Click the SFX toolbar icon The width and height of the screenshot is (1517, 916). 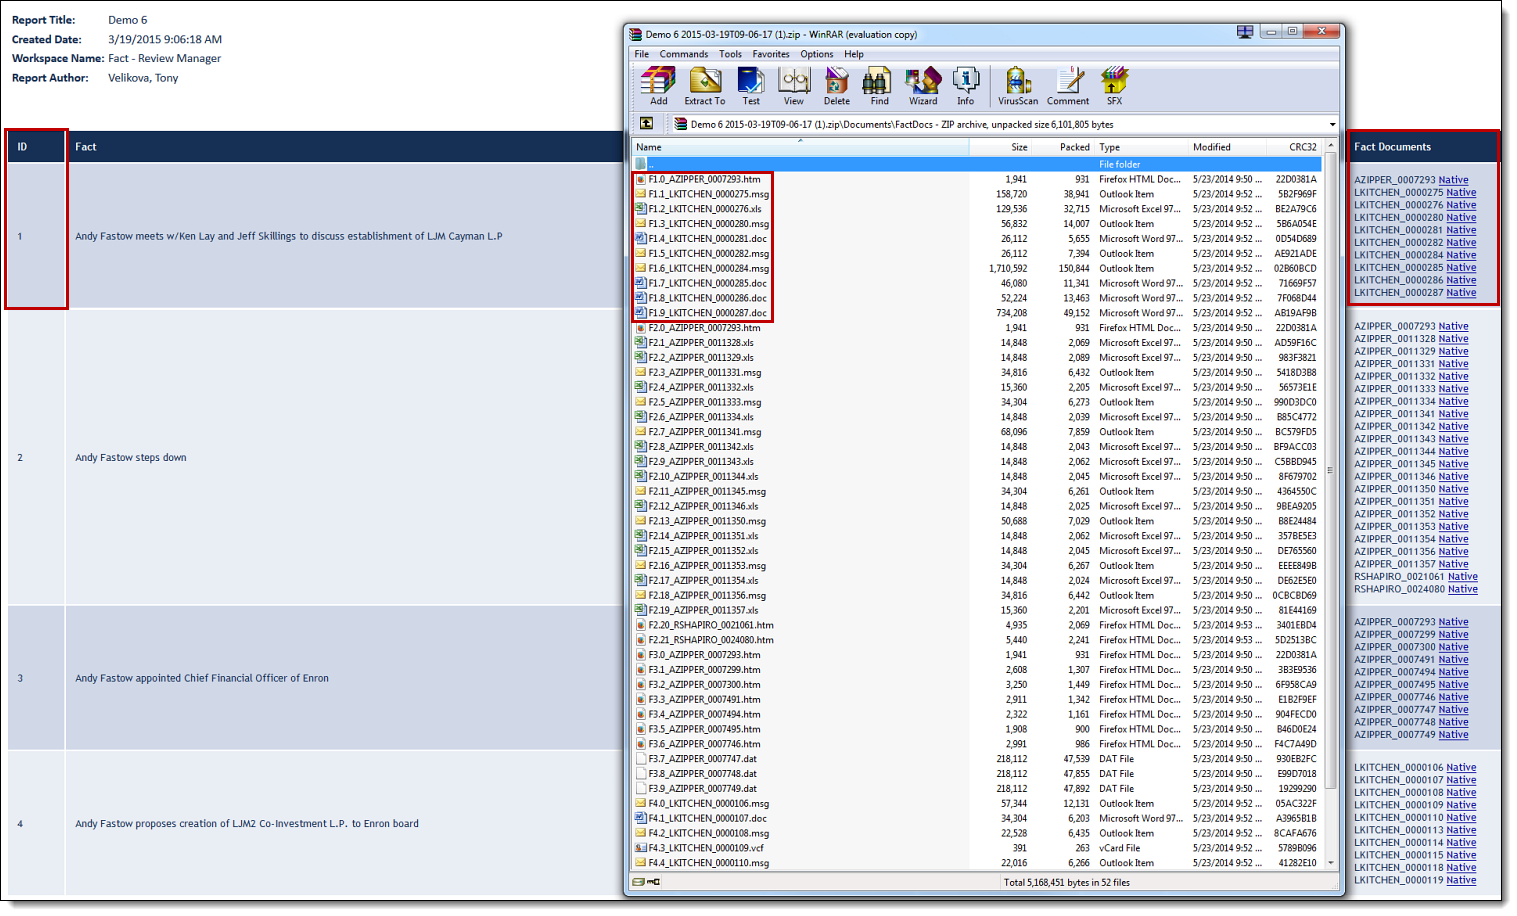pyautogui.click(x=1114, y=85)
